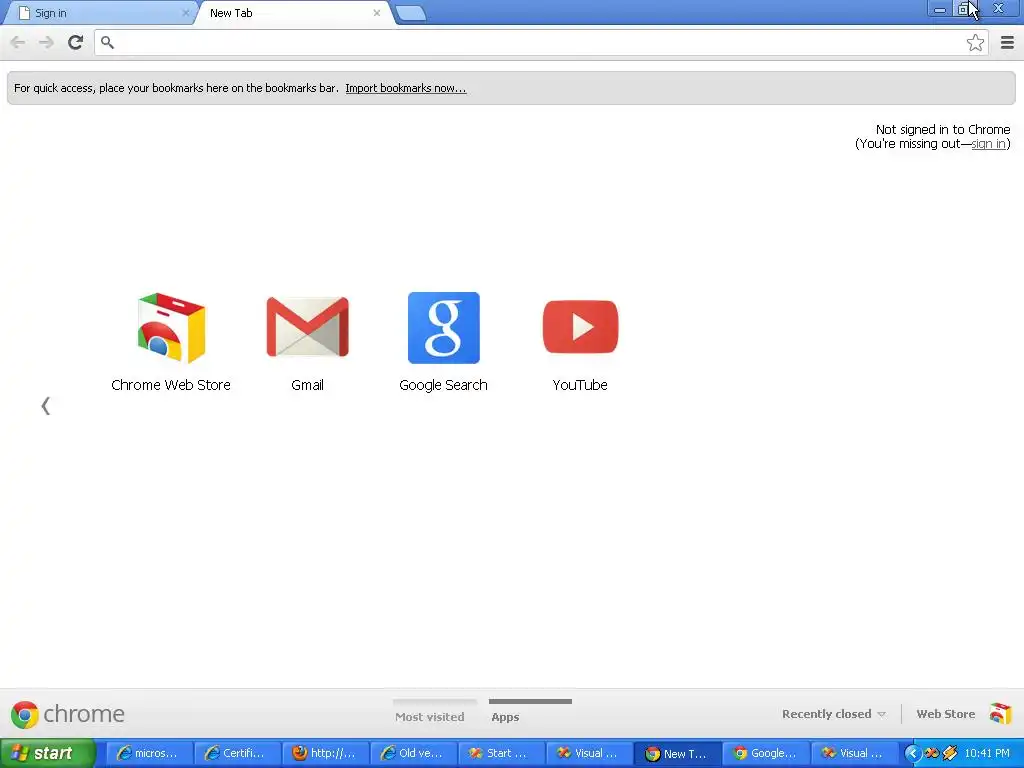Image resolution: width=1024 pixels, height=768 pixels.
Task: Click the New T... taskbar button
Action: coord(679,753)
